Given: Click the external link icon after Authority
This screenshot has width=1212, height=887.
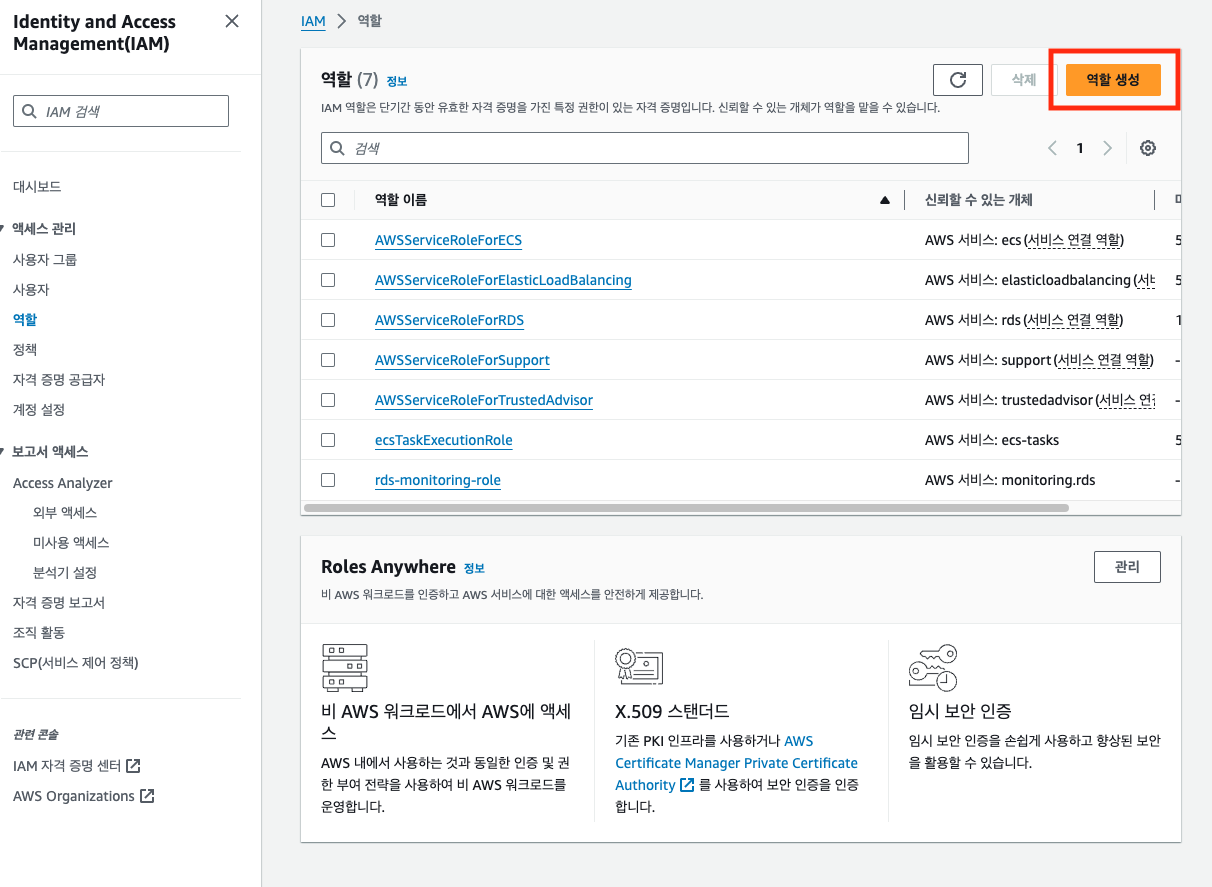Looking at the screenshot, I should pos(687,785).
